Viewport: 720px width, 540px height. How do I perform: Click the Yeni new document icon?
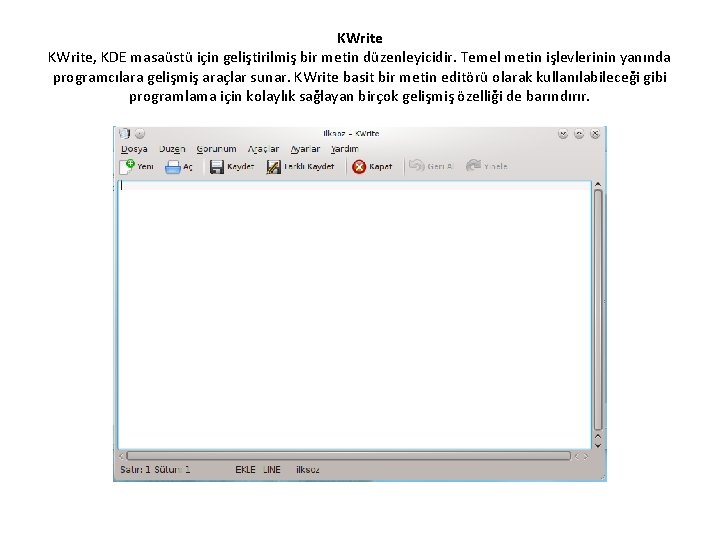(x=127, y=167)
